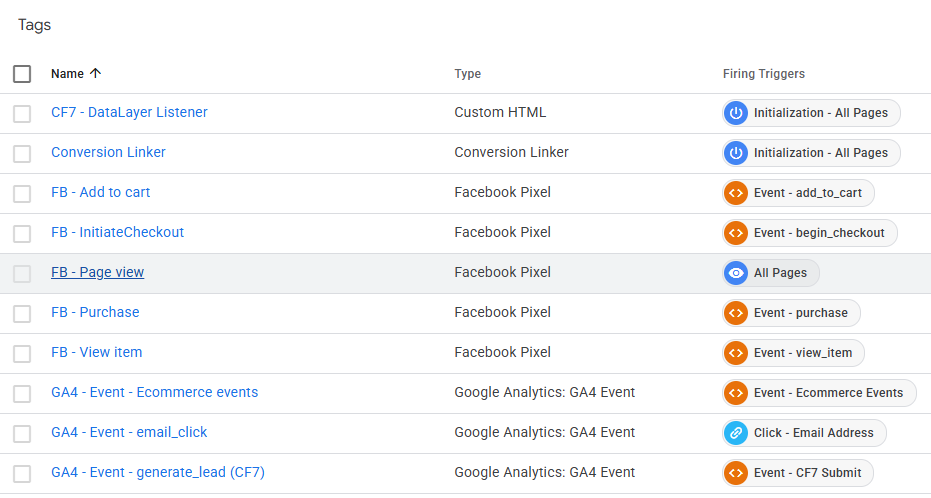Click the power icon beside Conversion Linker trigger
Screen dimensions: 931x498
coord(736,153)
